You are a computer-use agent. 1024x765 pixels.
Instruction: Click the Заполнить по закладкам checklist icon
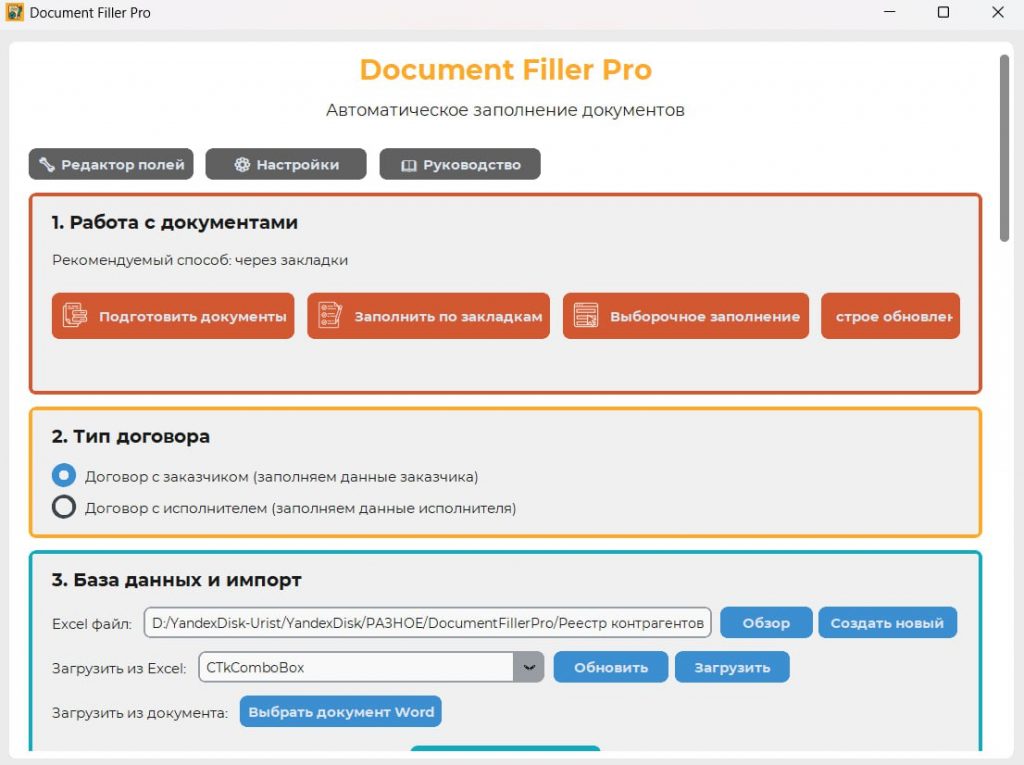[330, 316]
